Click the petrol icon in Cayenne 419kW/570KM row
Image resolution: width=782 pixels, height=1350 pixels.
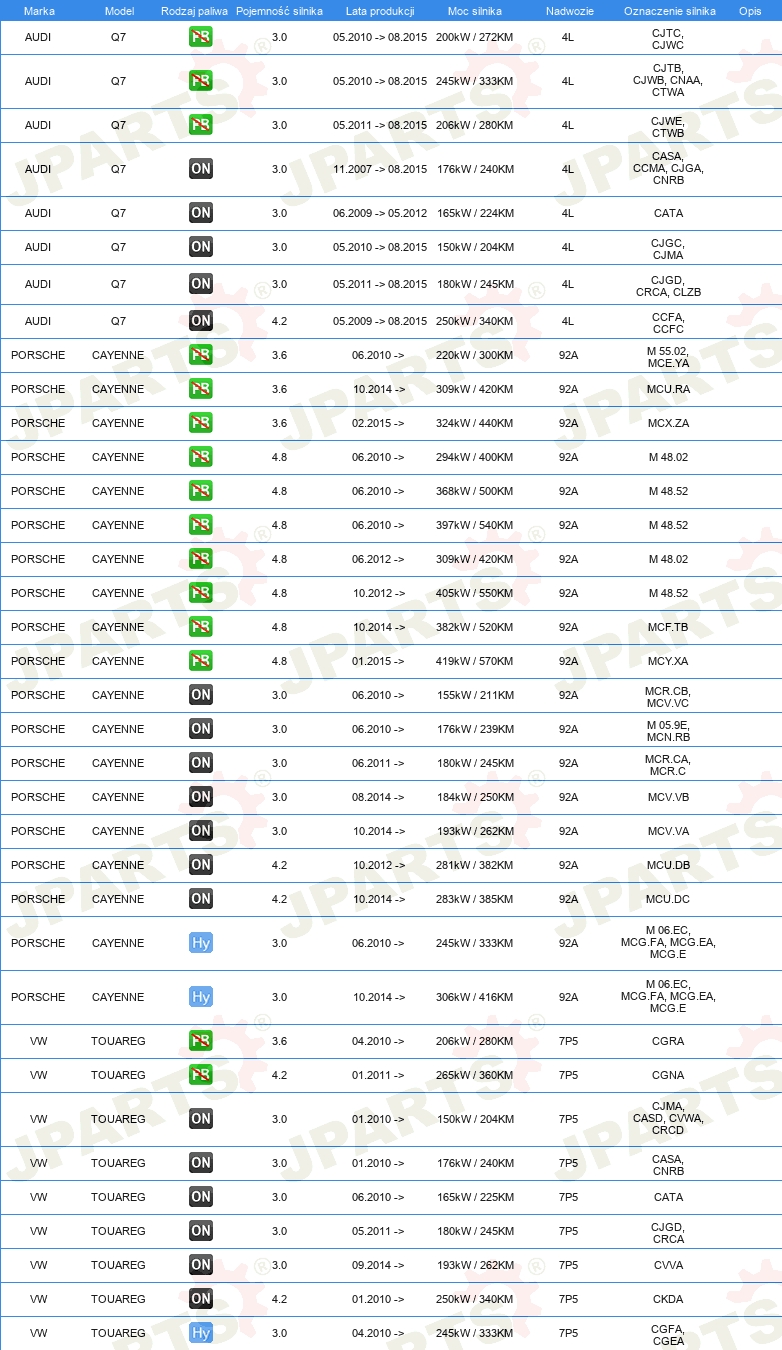pyautogui.click(x=201, y=661)
